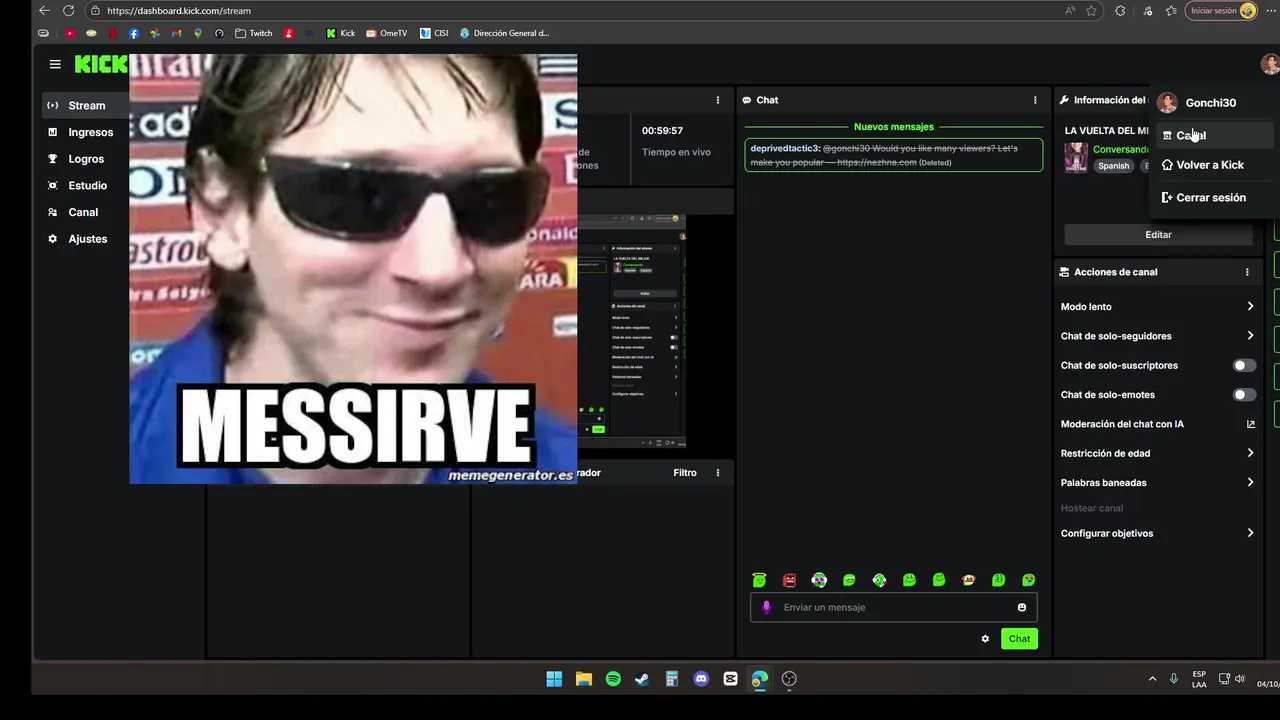Open the emoji picker in chat input
This screenshot has width=1280, height=720.
[1022, 607]
